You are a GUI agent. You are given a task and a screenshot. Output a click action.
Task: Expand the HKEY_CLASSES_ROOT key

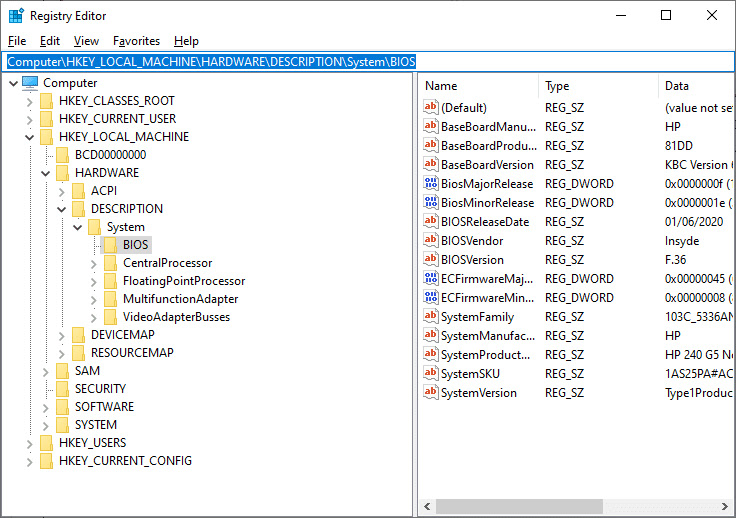pos(30,102)
